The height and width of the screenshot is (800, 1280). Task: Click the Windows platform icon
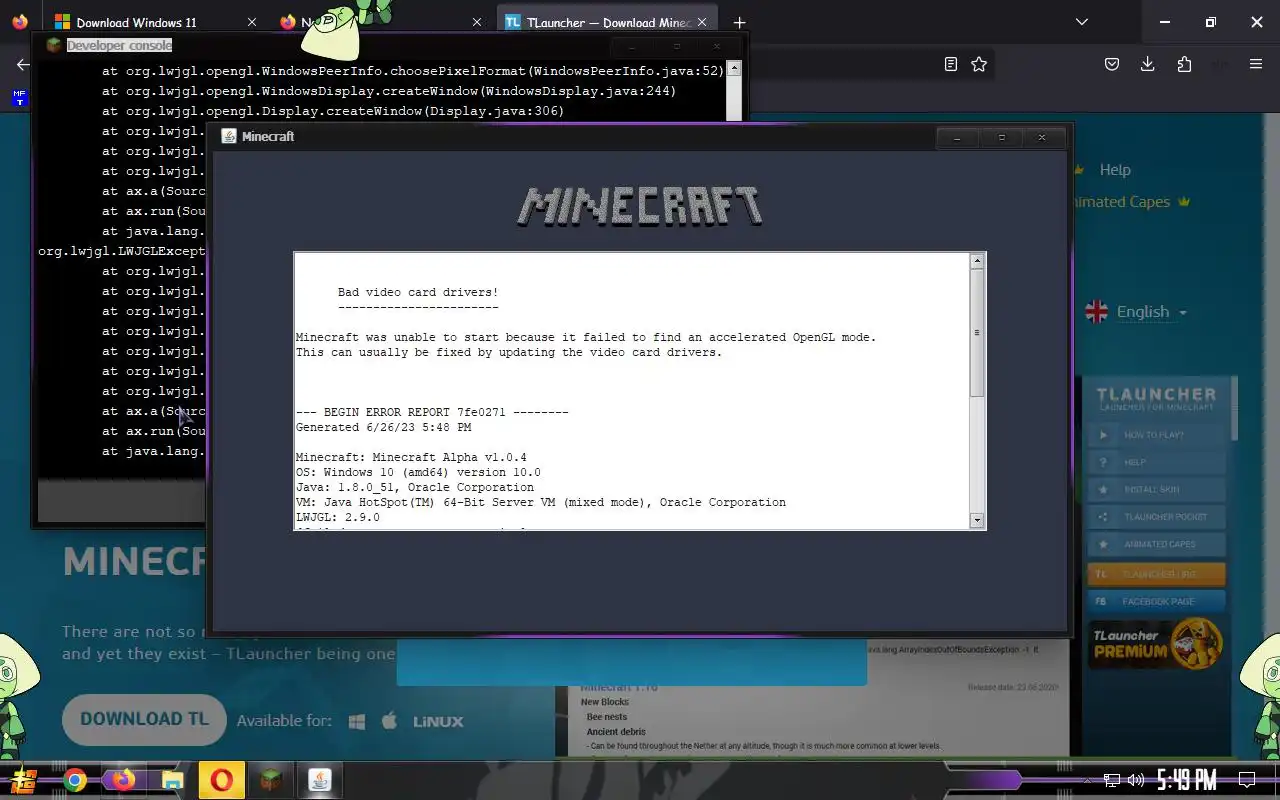pos(357,721)
